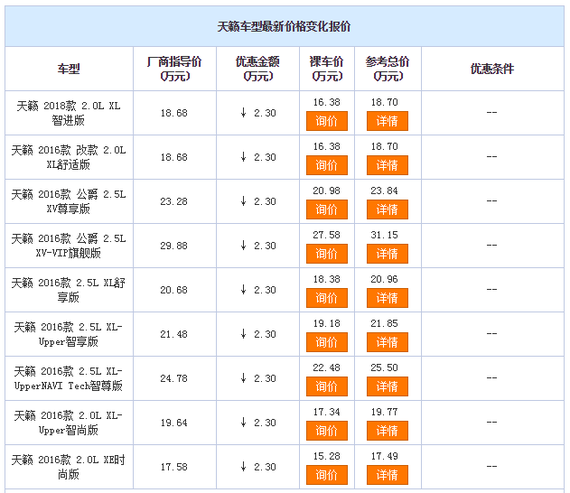Open 详情 for 2.5L XL-Upper智享版
The width and height of the screenshot is (570, 493).
click(387, 342)
